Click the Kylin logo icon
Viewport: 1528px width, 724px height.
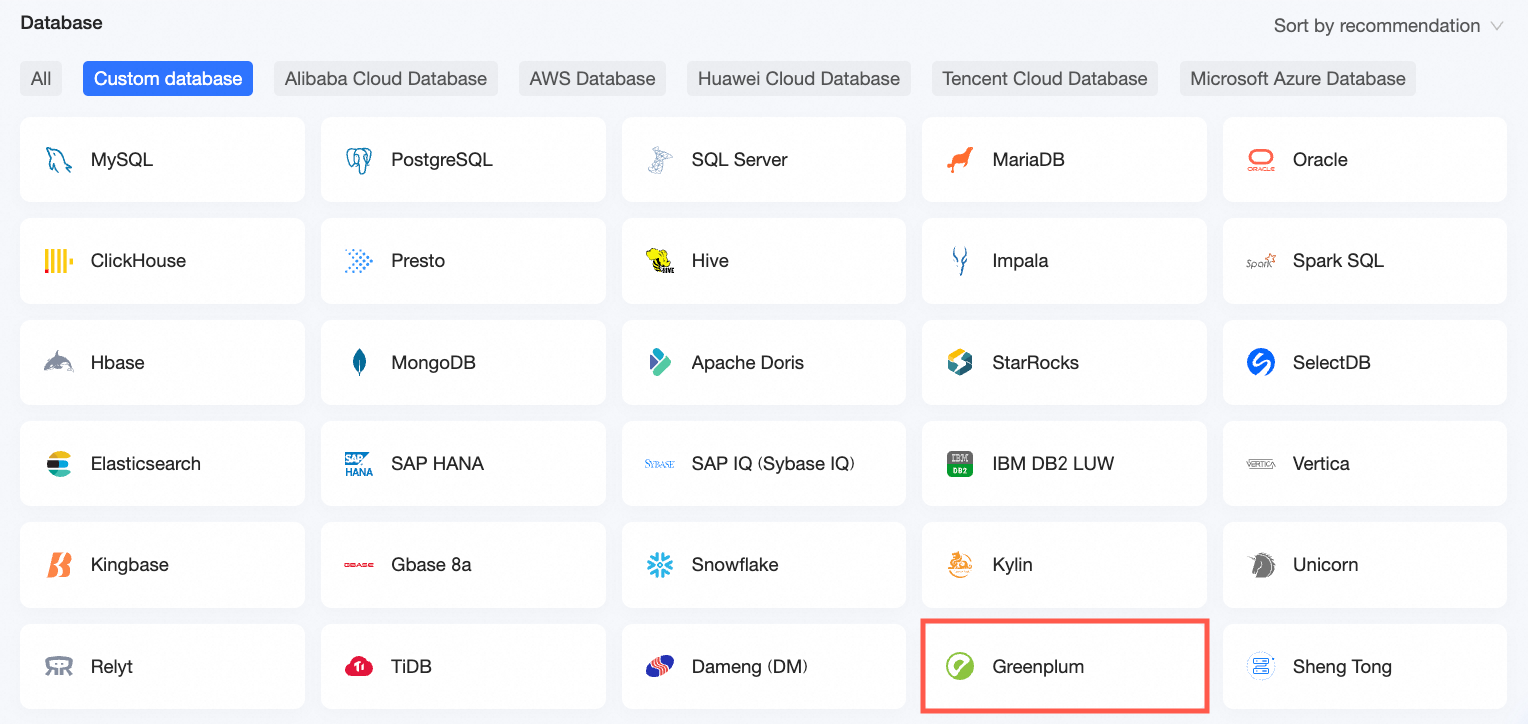click(960, 565)
